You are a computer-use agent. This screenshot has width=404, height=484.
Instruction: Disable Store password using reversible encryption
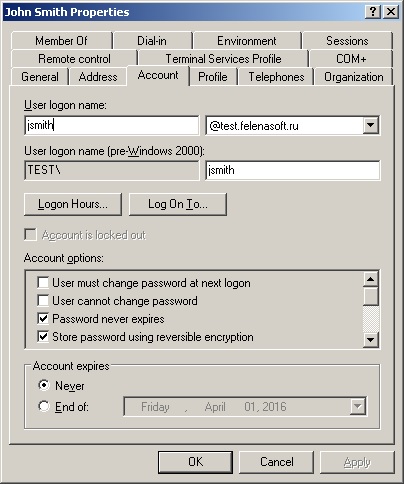tap(43, 337)
